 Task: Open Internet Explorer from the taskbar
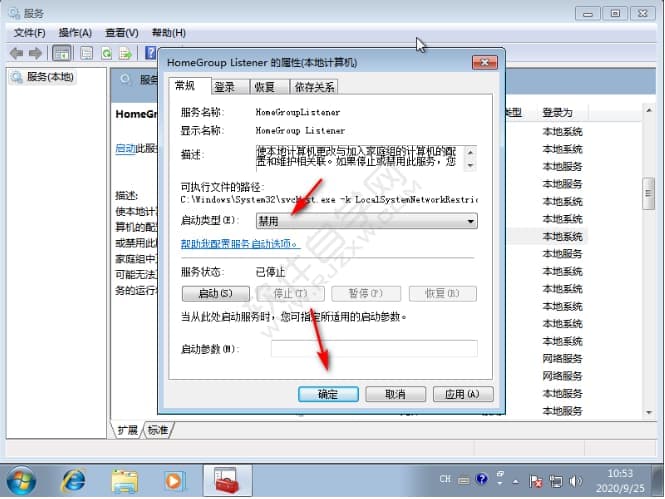(x=73, y=481)
